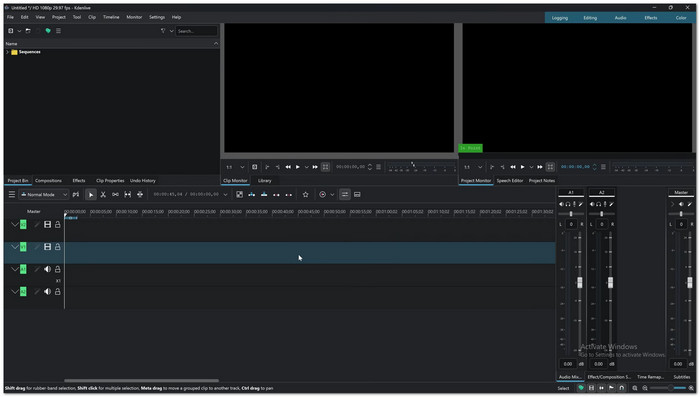Click the Project Bin search field
Viewport: 700px width, 397px height.
click(x=196, y=31)
